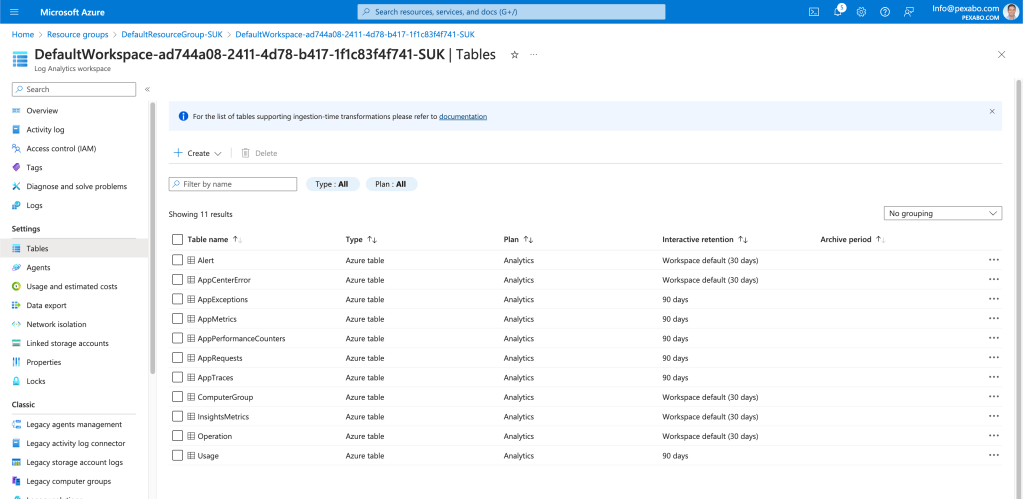1023x499 pixels.
Task: Open Cloud Shell from the top bar
Action: click(x=814, y=12)
